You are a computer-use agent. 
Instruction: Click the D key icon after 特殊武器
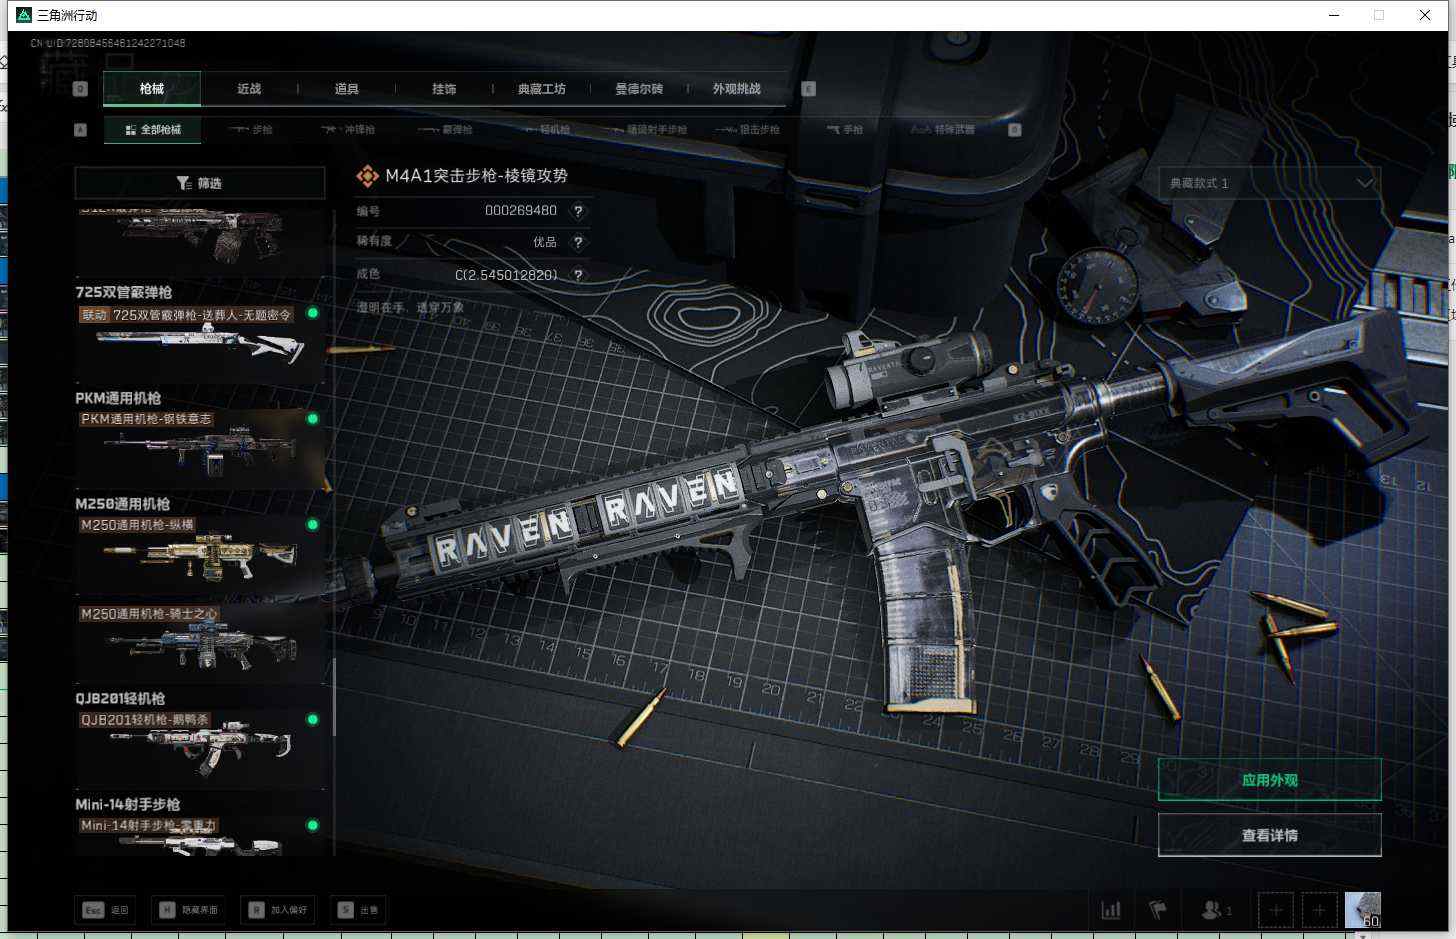click(x=1015, y=130)
